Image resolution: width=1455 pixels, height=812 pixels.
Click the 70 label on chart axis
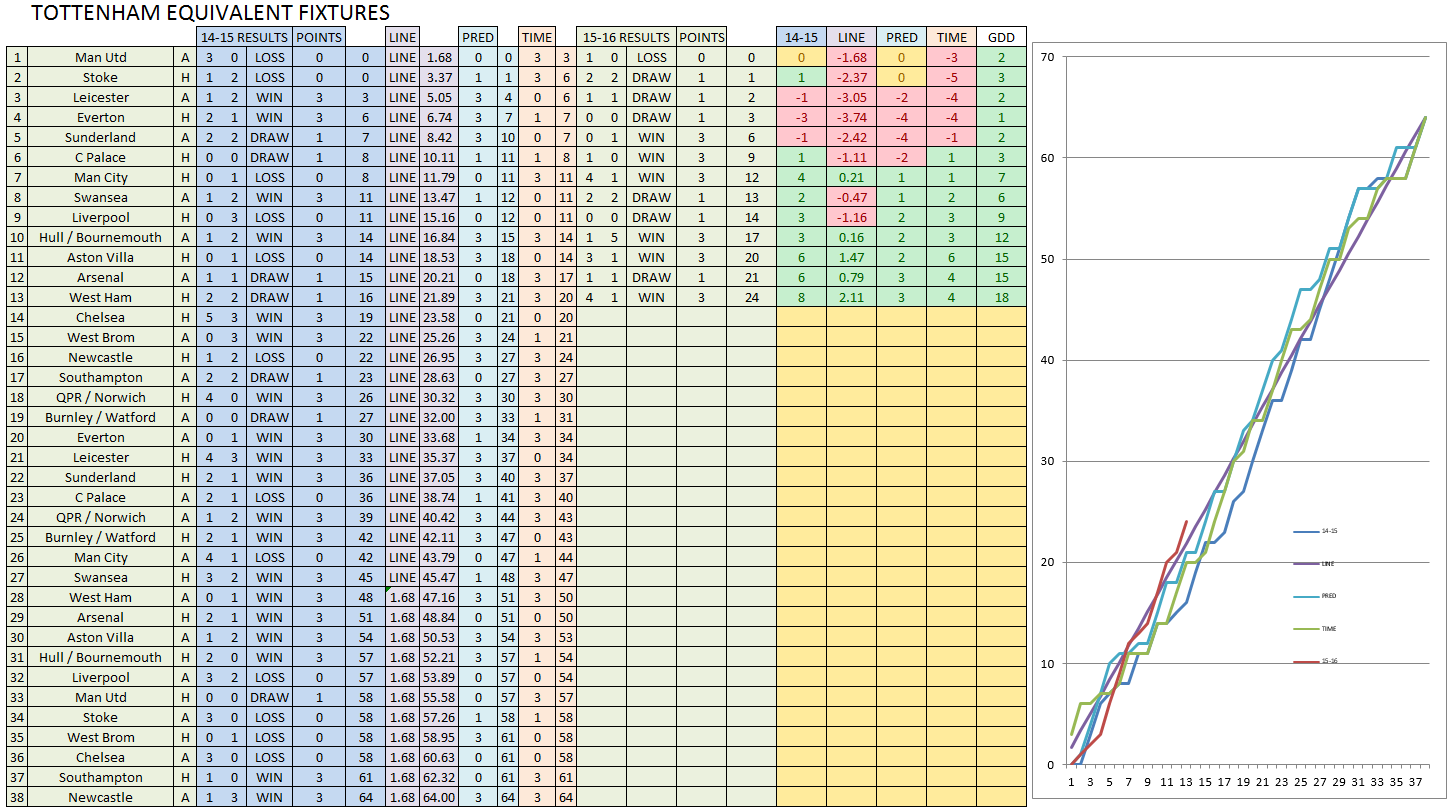[x=1049, y=57]
